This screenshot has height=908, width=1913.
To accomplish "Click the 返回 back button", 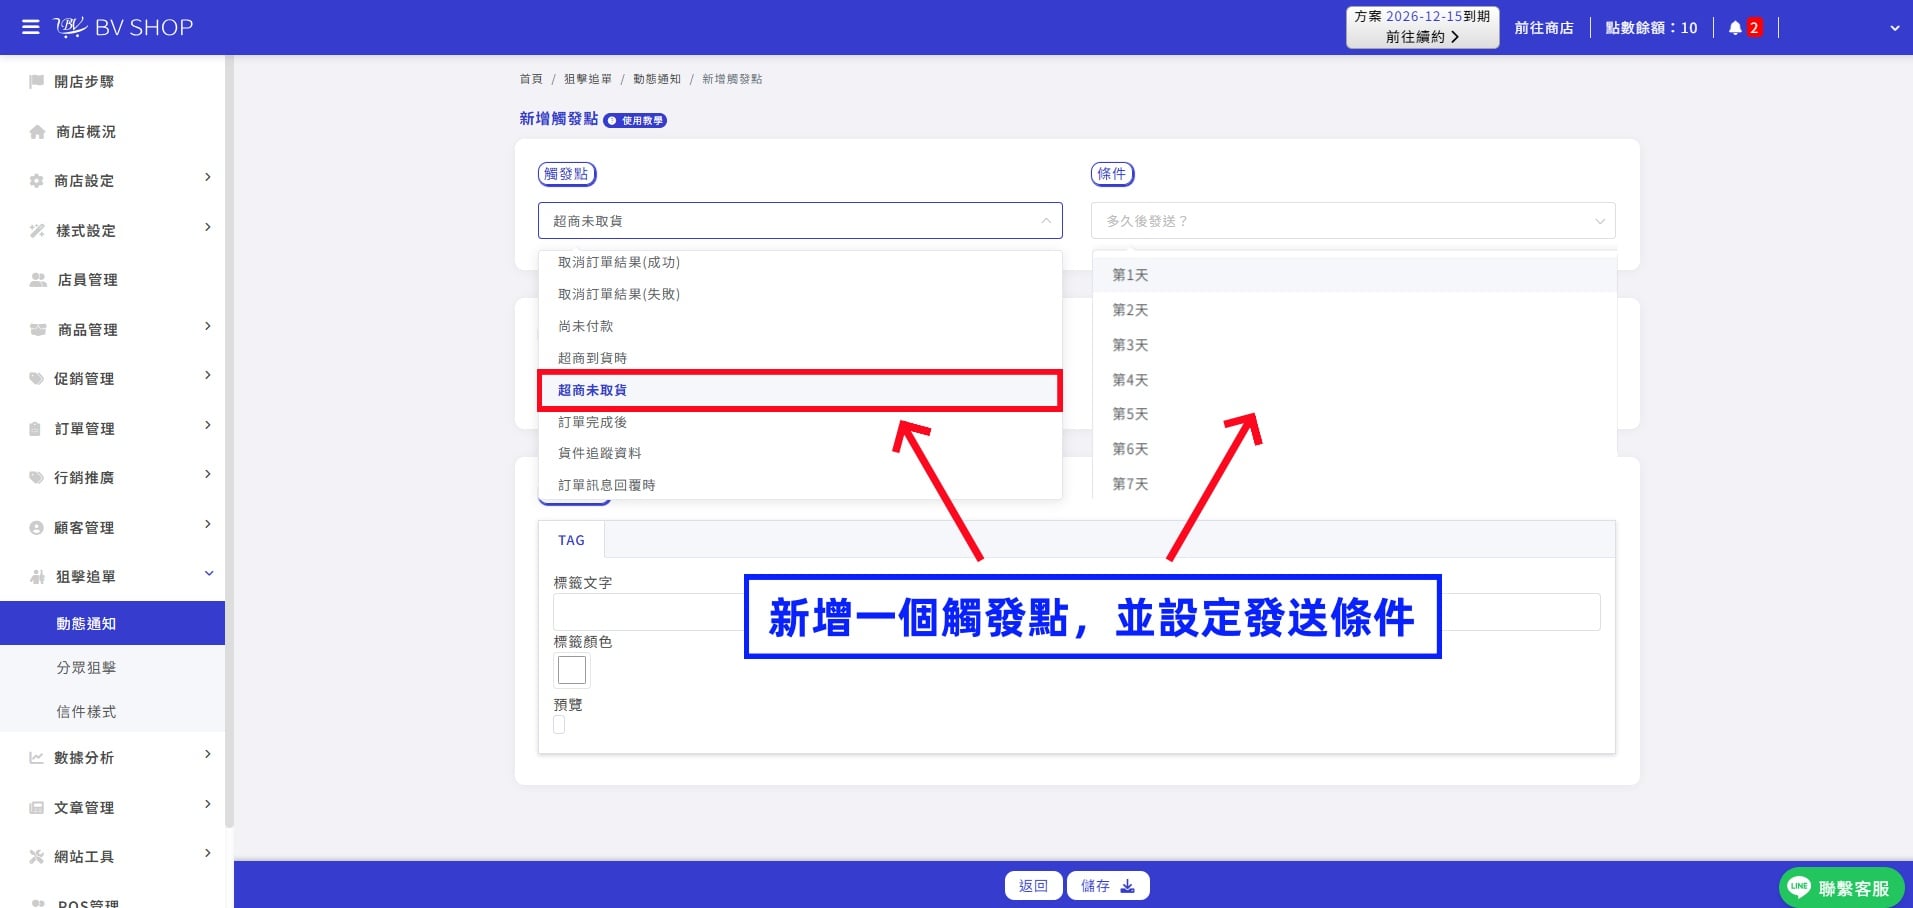I will 1033,886.
